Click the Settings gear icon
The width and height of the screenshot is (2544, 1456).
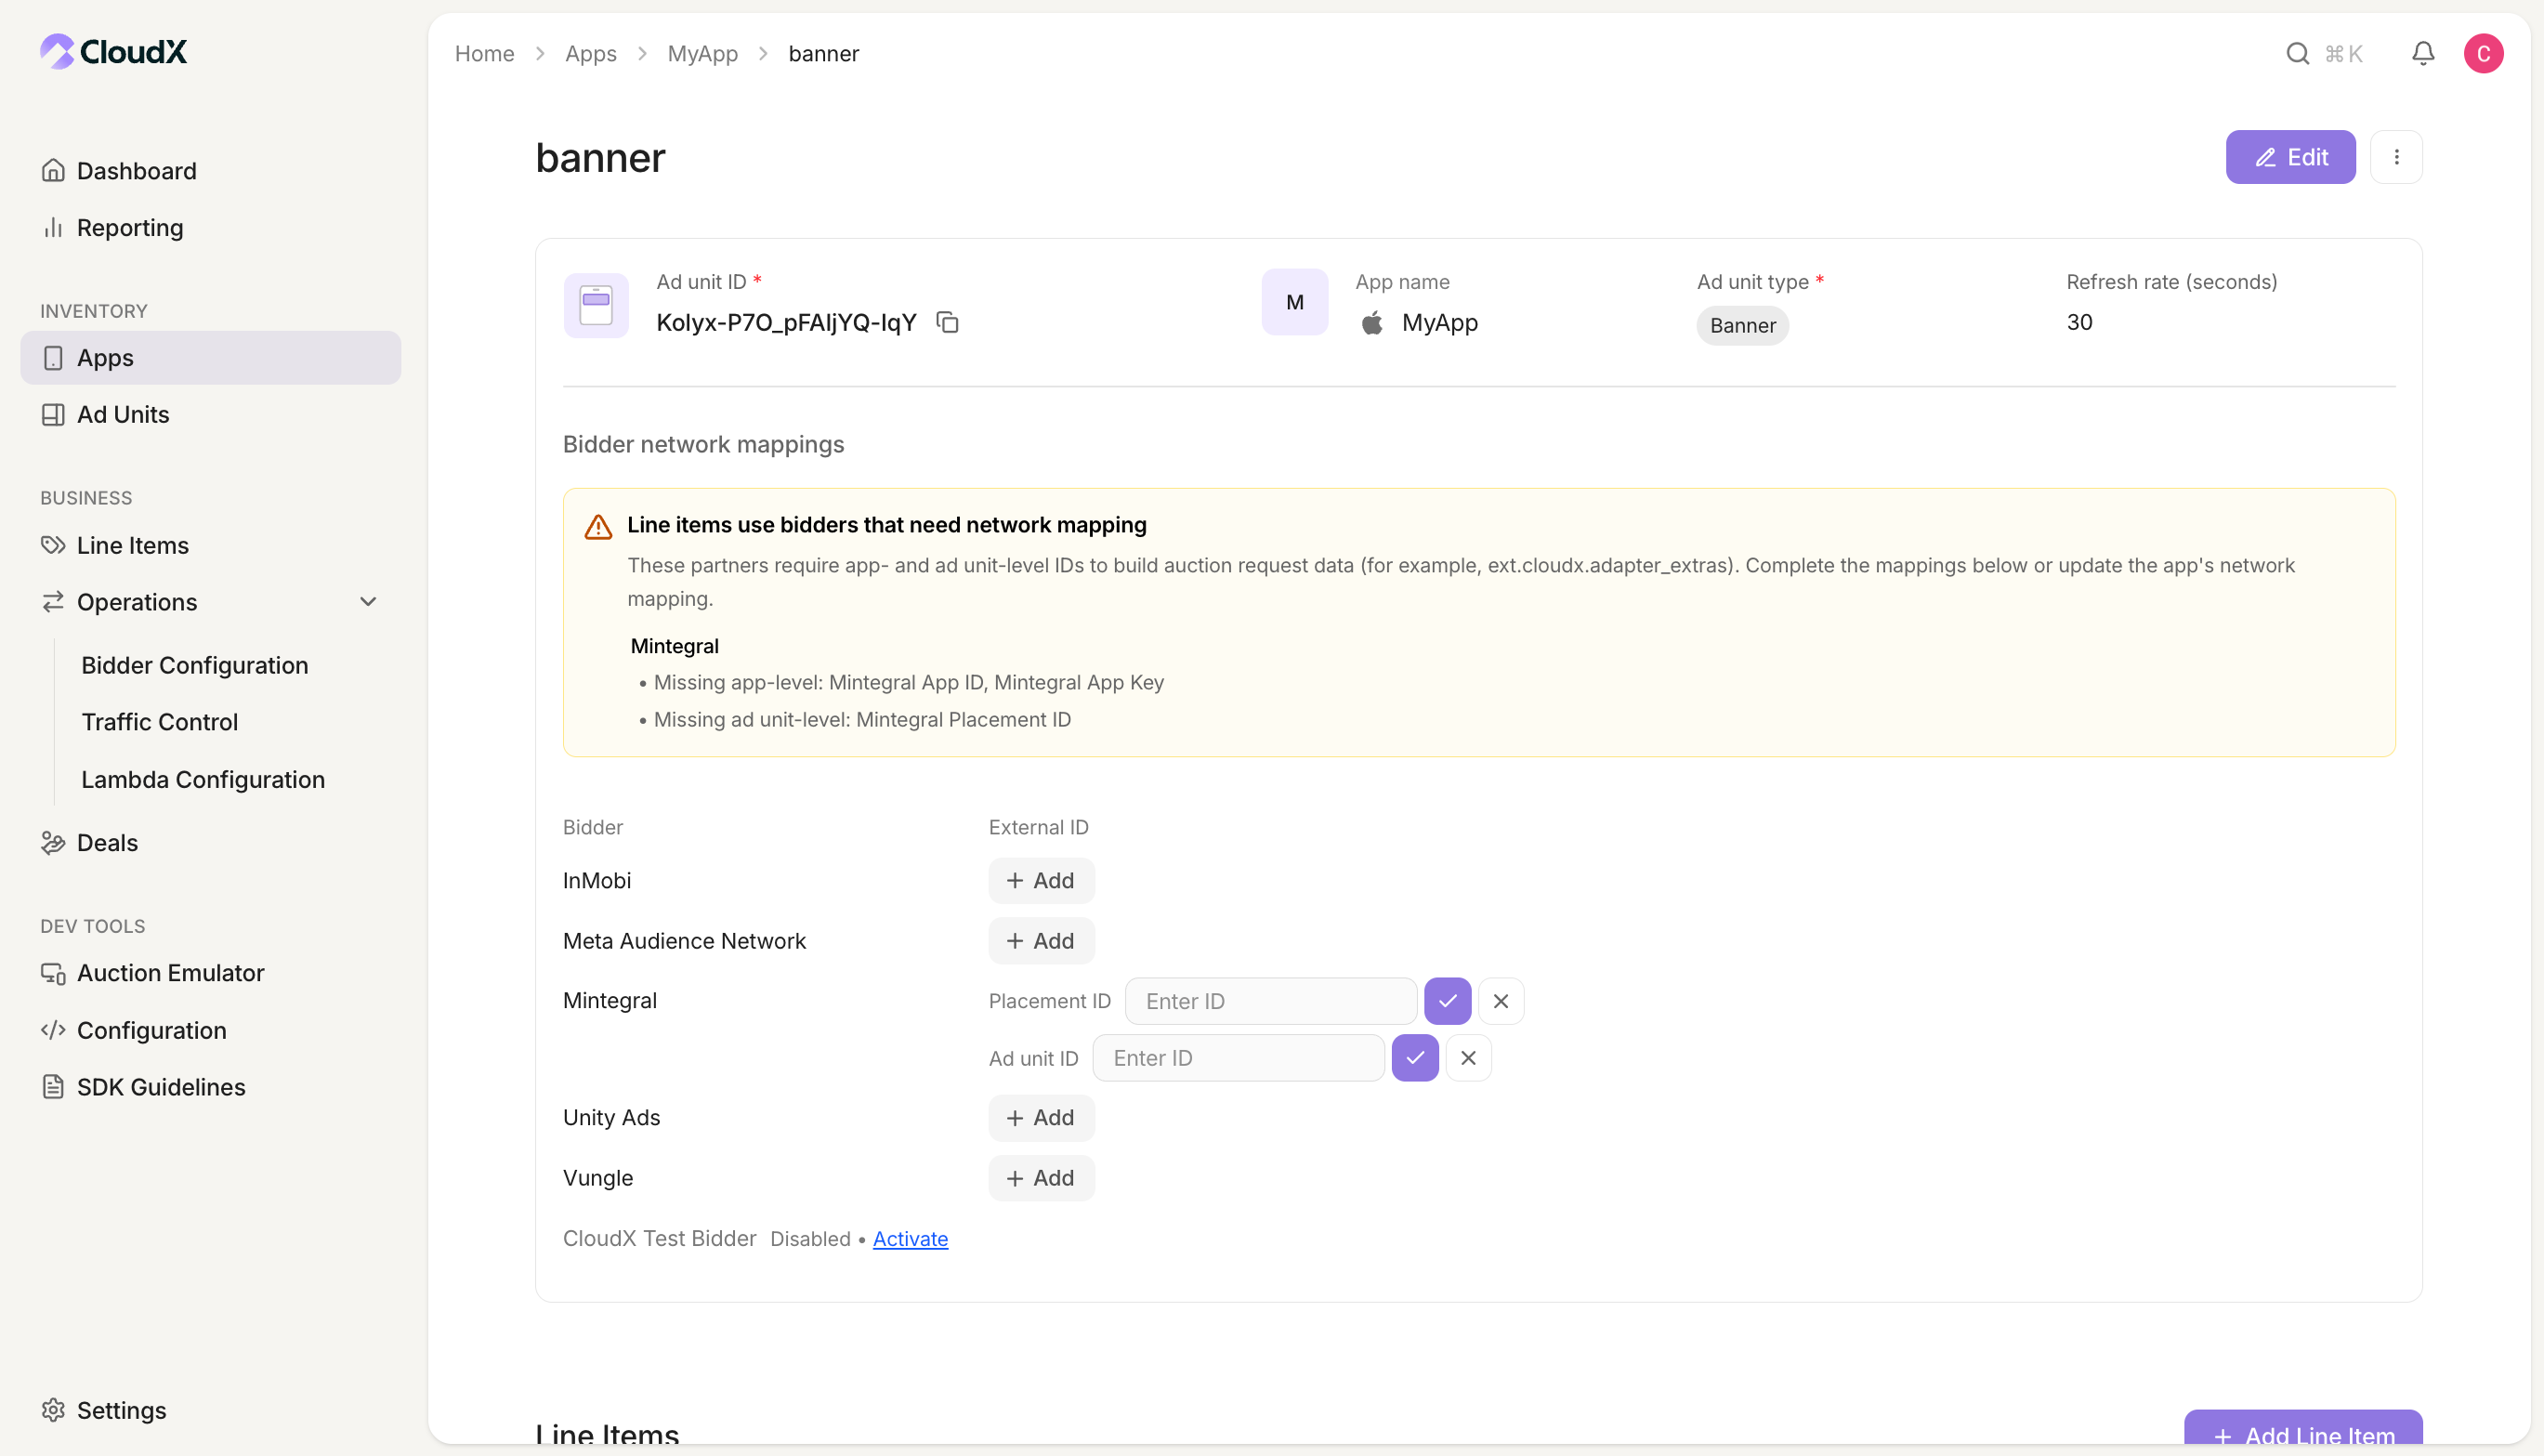pos(53,1410)
